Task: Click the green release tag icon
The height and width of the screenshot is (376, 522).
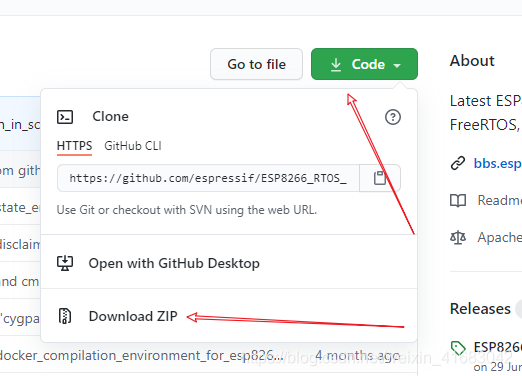Action: 458,348
